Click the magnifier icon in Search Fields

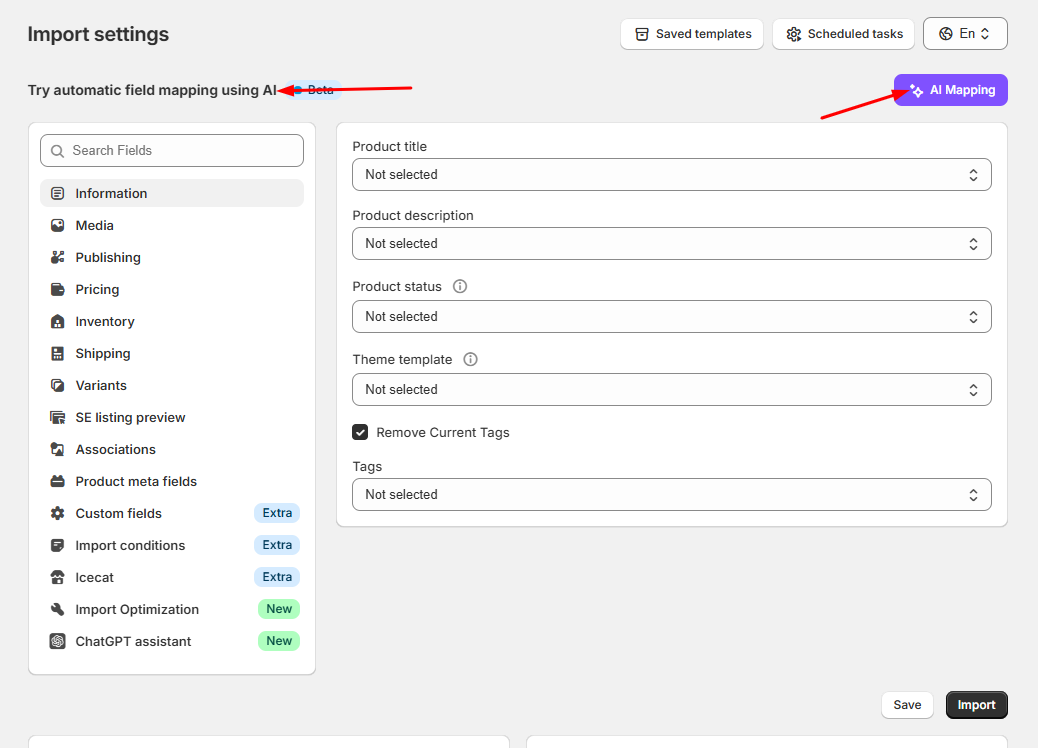pyautogui.click(x=58, y=151)
